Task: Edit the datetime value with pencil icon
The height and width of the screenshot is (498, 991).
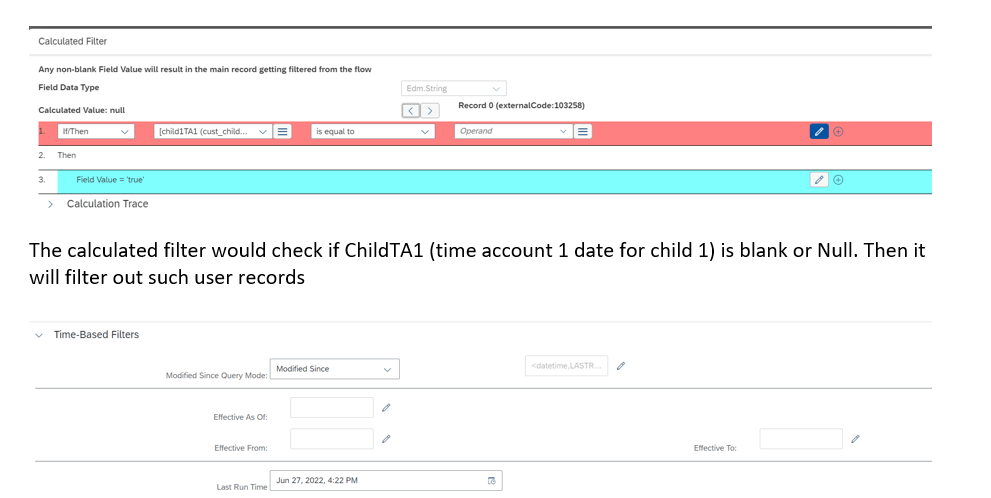Action: [x=621, y=366]
